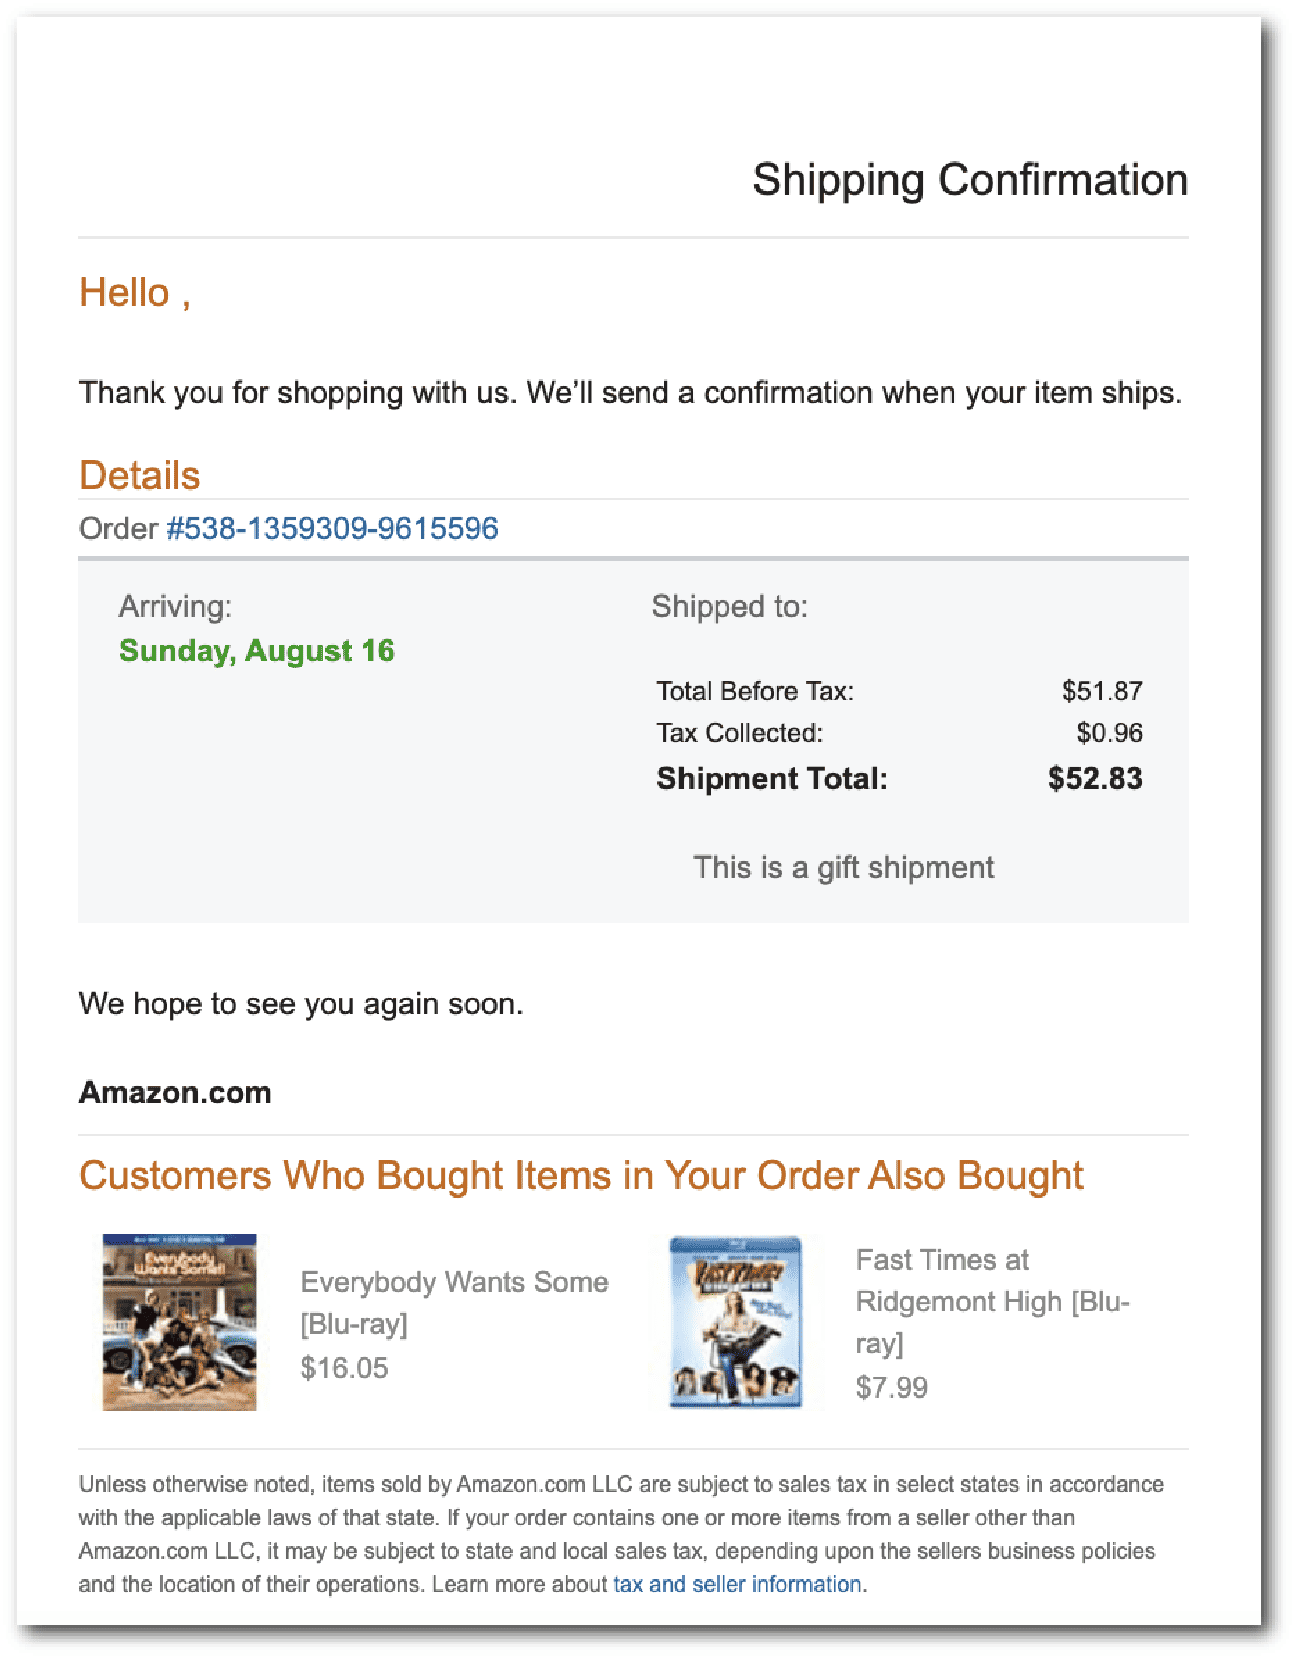This screenshot has width=1295, height=1659.
Task: Click the Shipping Confirmation heading
Action: coord(969,180)
